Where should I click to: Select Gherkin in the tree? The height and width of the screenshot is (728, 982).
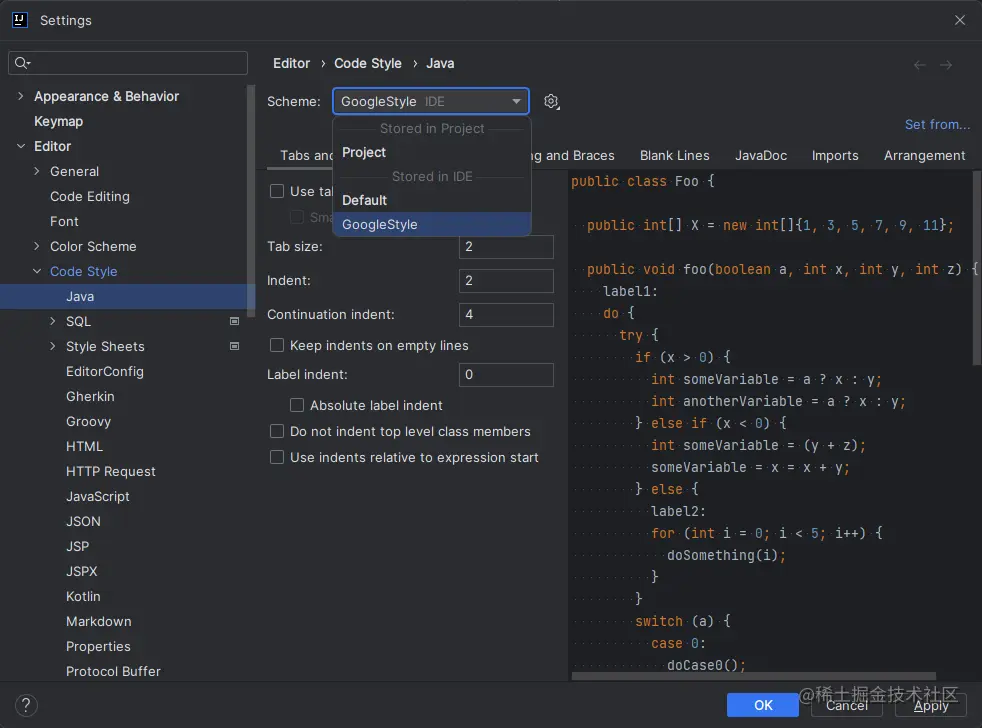coord(90,397)
